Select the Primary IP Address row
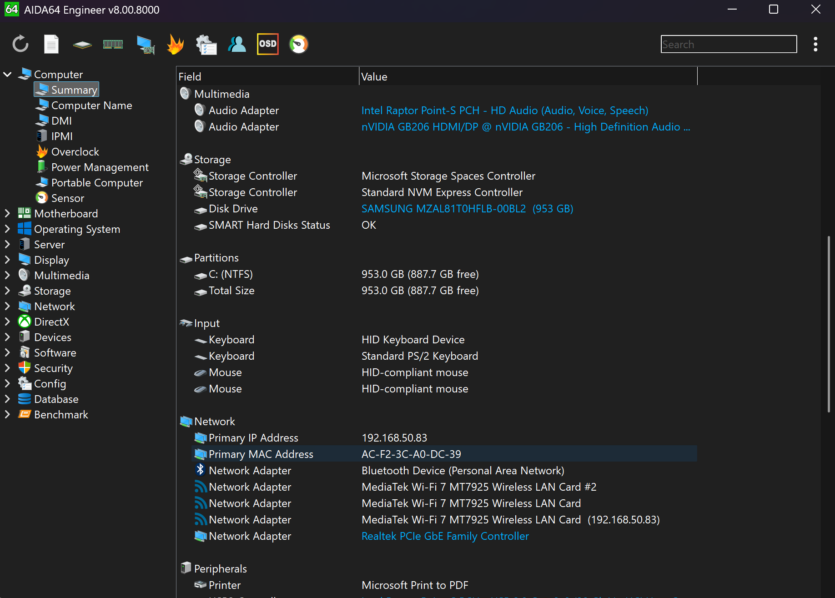Viewport: 835px width, 598px height. tap(444, 438)
